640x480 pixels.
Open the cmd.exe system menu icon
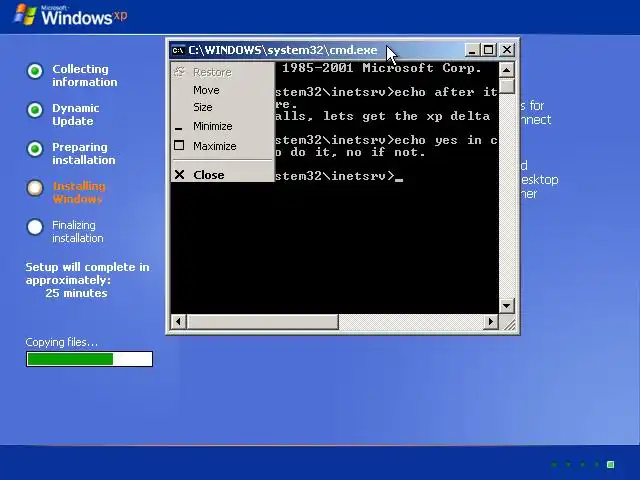[x=178, y=50]
